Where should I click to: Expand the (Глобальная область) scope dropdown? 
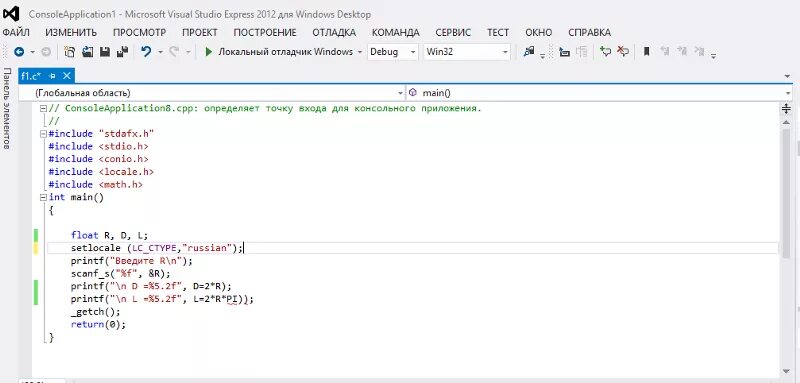pos(401,93)
